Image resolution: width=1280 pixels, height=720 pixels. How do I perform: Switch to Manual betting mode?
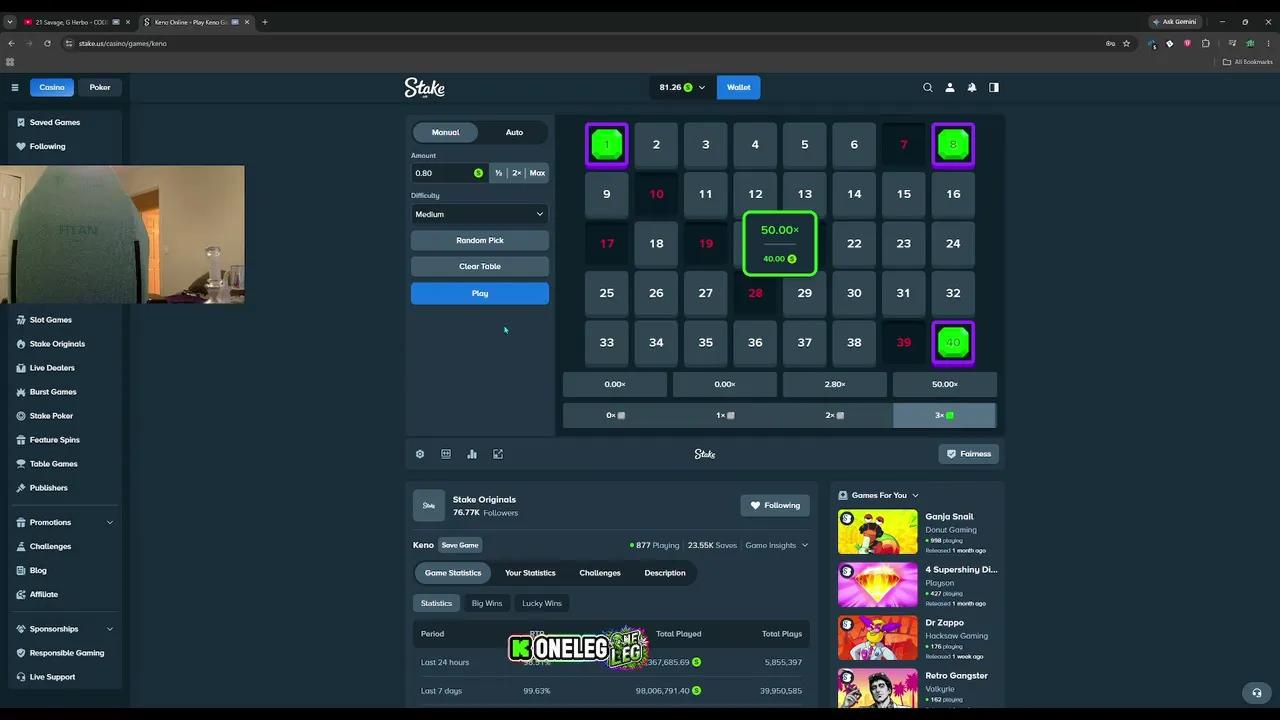[445, 132]
